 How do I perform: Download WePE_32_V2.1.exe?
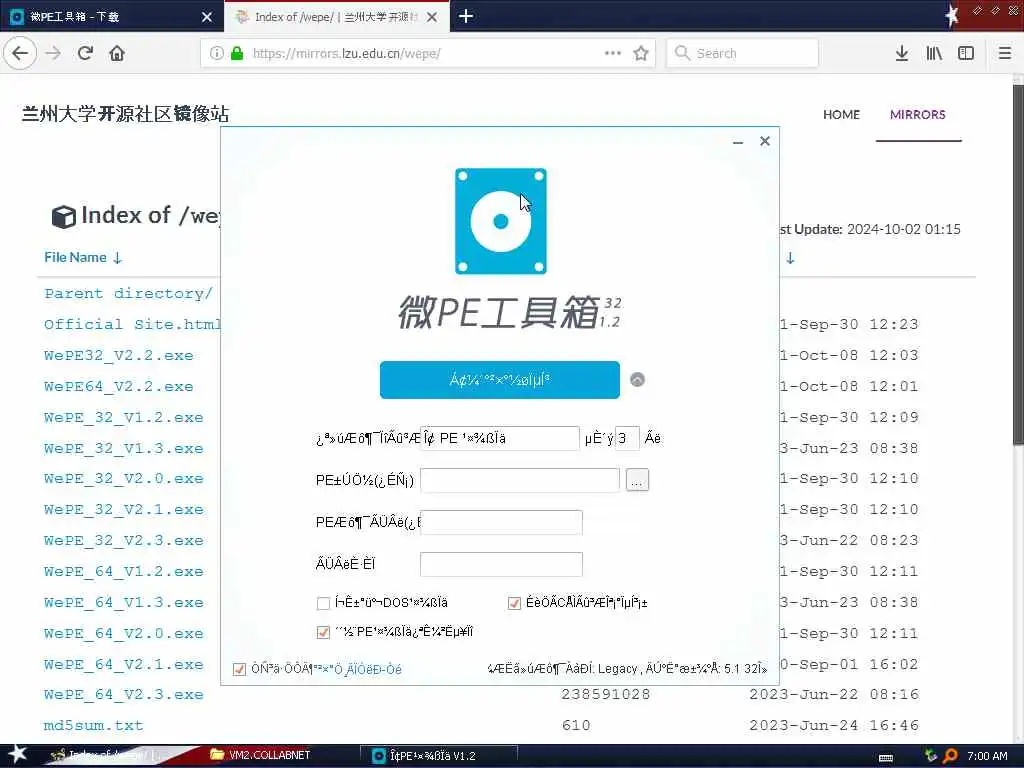pyautogui.click(x=123, y=509)
